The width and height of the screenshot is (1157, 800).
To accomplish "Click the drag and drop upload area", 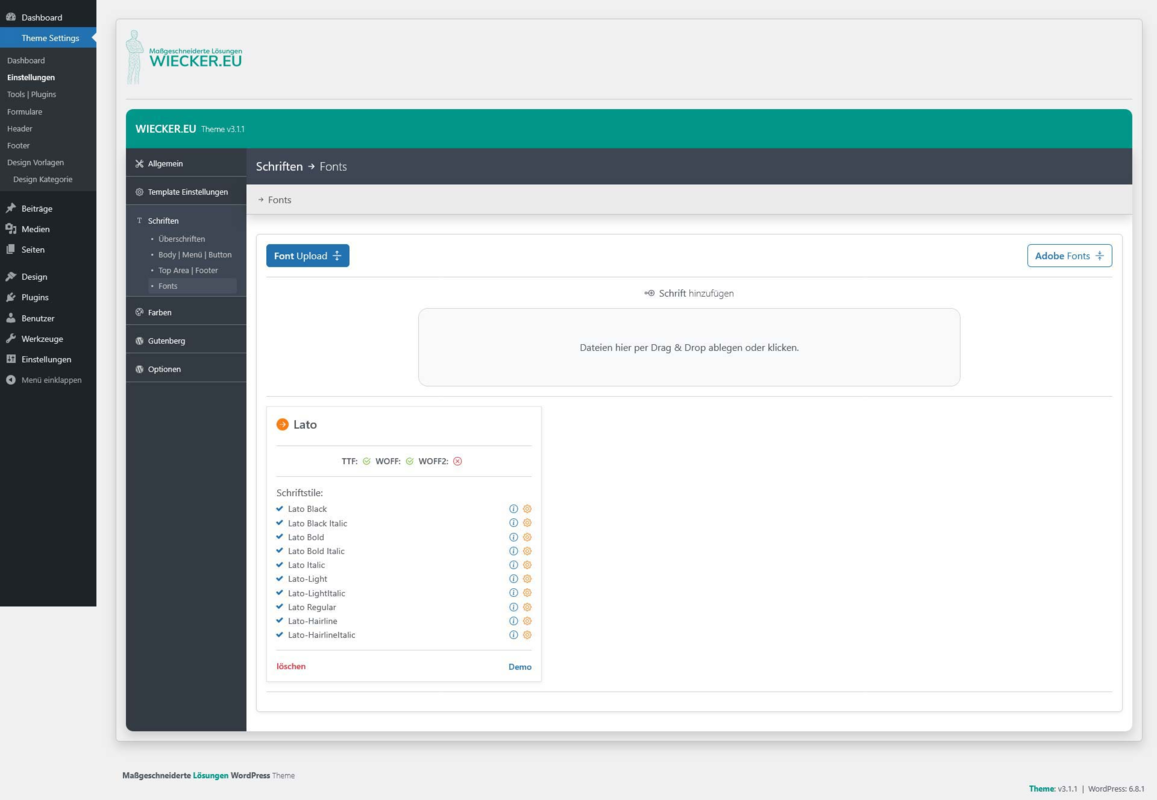I will 689,348.
